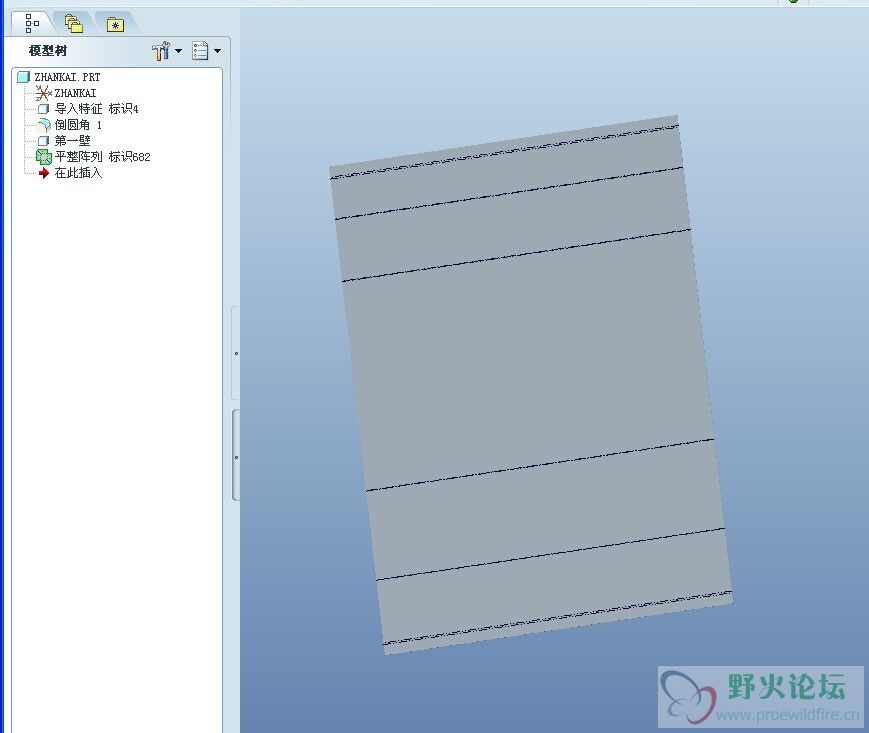869x733 pixels.
Task: Click the flat pattern icon of 平整阵列
Action: coord(43,157)
